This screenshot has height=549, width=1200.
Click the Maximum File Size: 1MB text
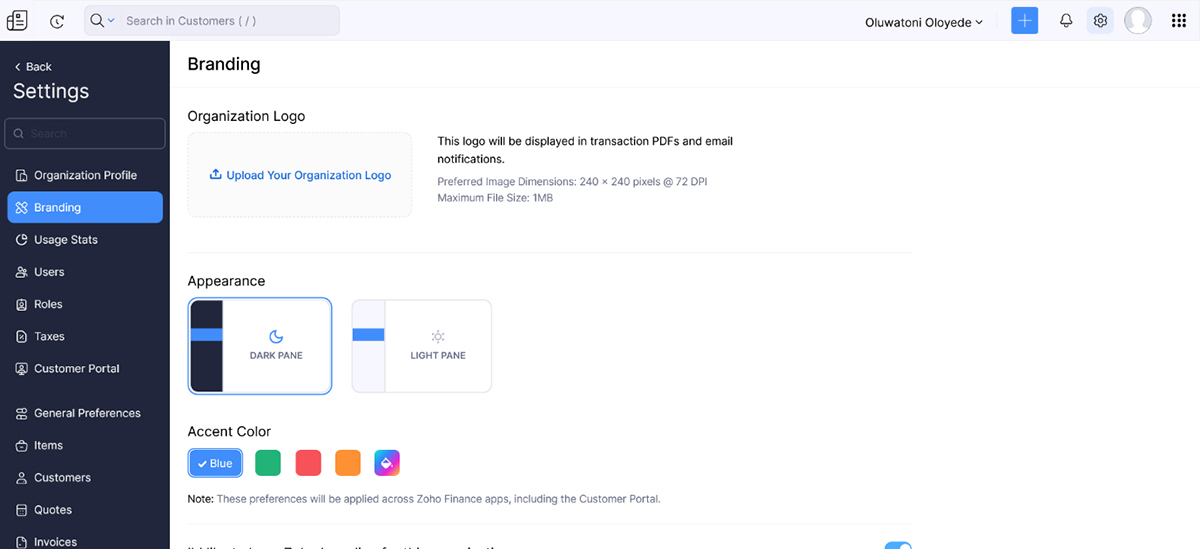click(495, 198)
